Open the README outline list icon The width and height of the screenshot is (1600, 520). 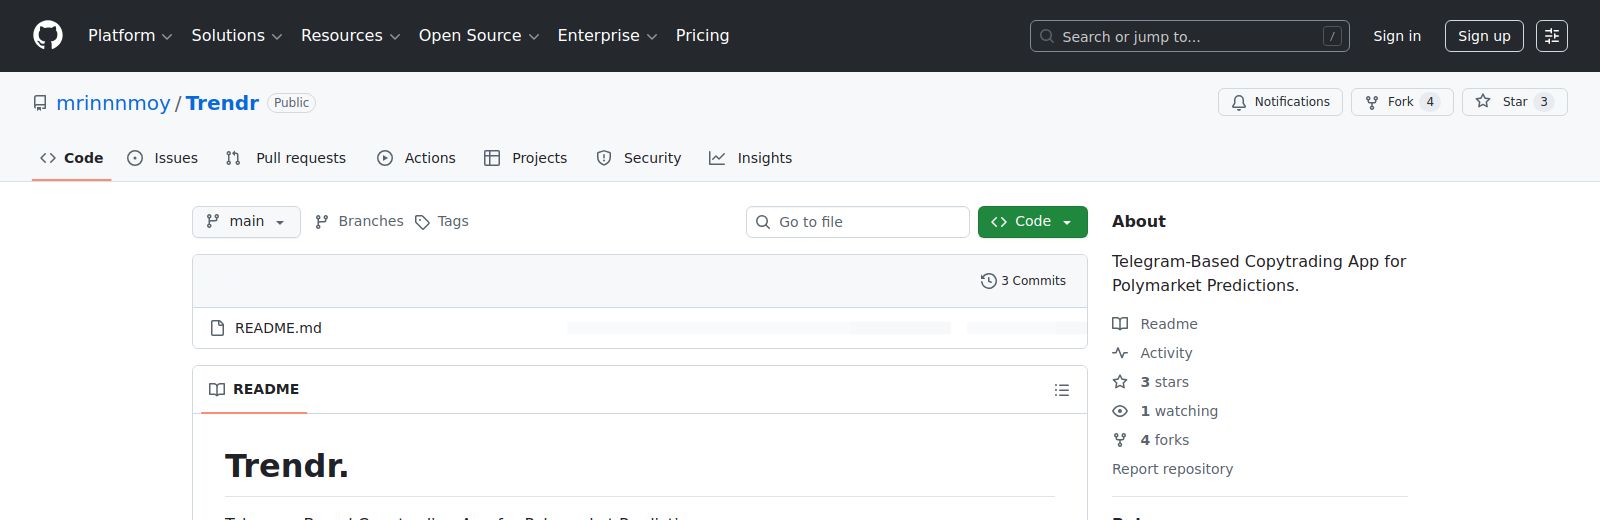point(1062,390)
